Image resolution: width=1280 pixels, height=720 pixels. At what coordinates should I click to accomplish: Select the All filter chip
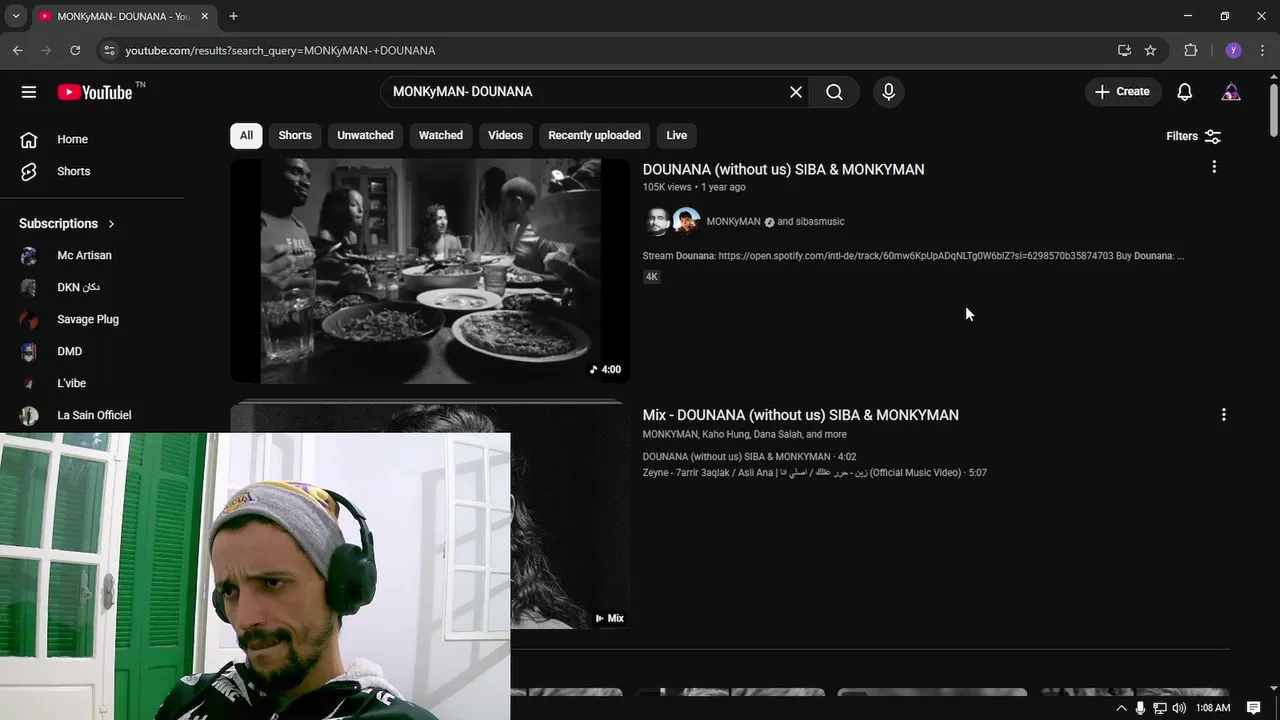coord(246,135)
